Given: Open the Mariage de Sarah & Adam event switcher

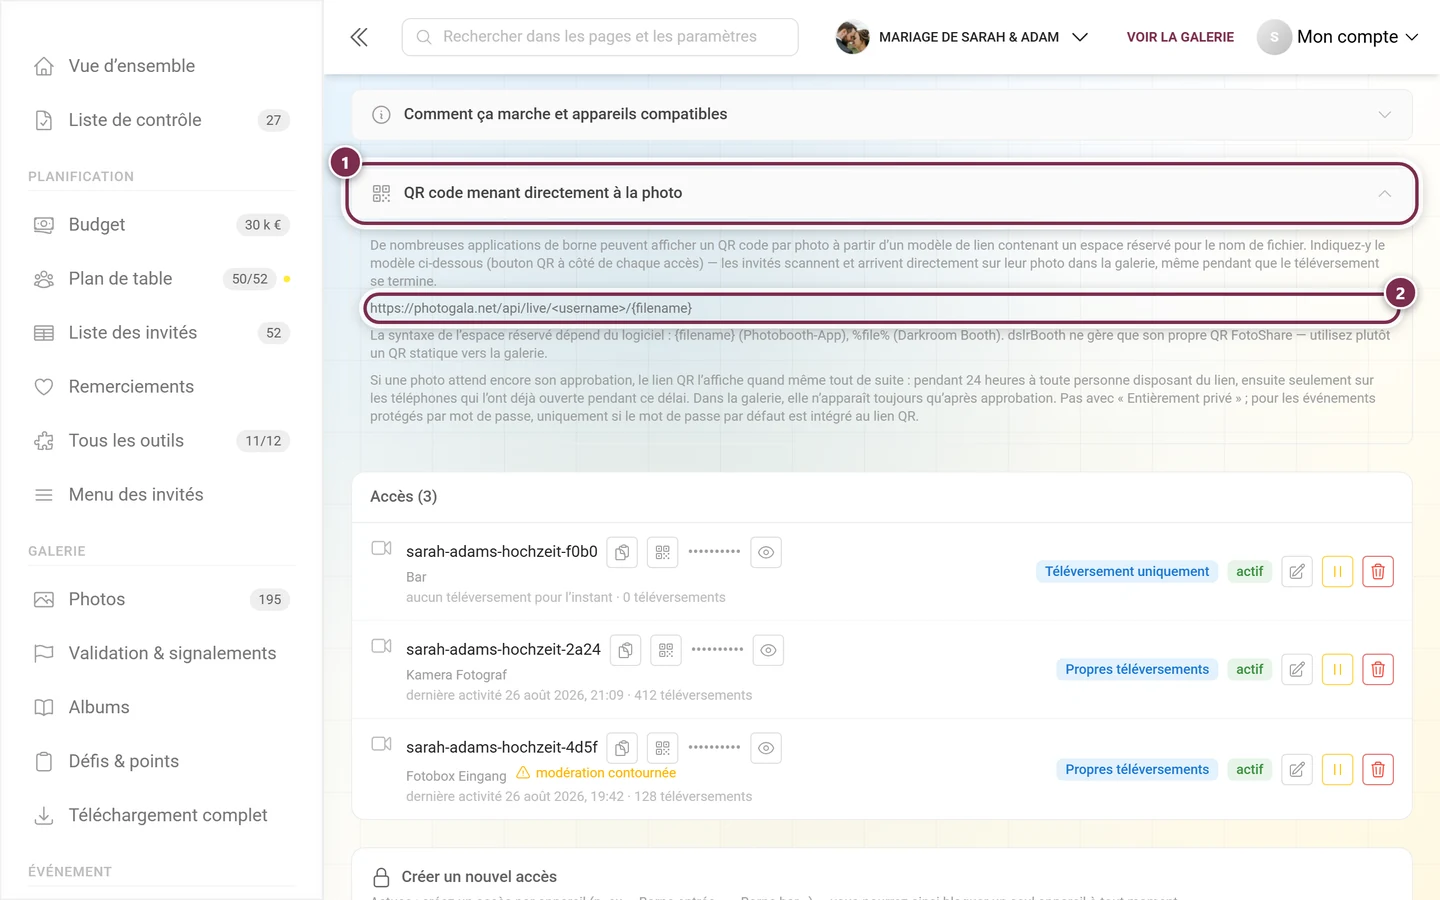Looking at the screenshot, I should pyautogui.click(x=962, y=37).
